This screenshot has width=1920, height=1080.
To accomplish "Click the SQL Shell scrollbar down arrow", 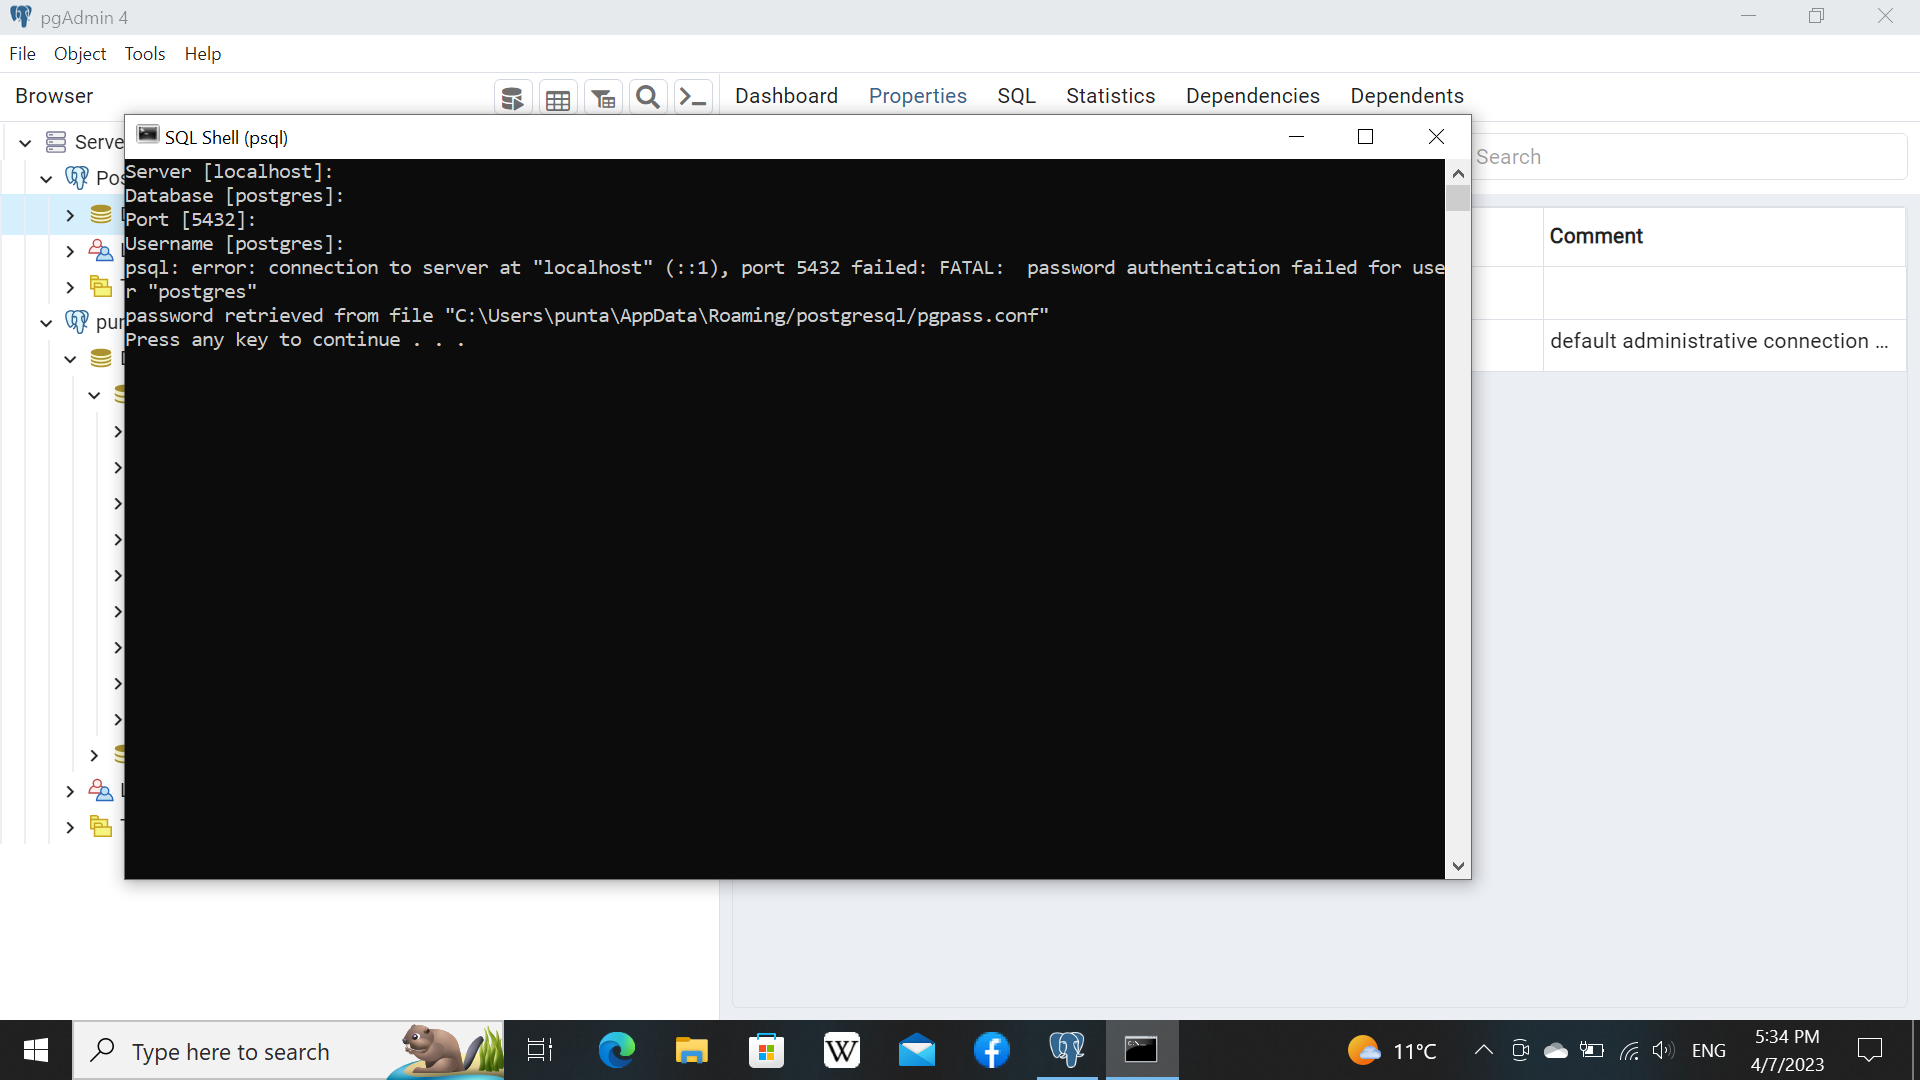I will click(x=1458, y=866).
